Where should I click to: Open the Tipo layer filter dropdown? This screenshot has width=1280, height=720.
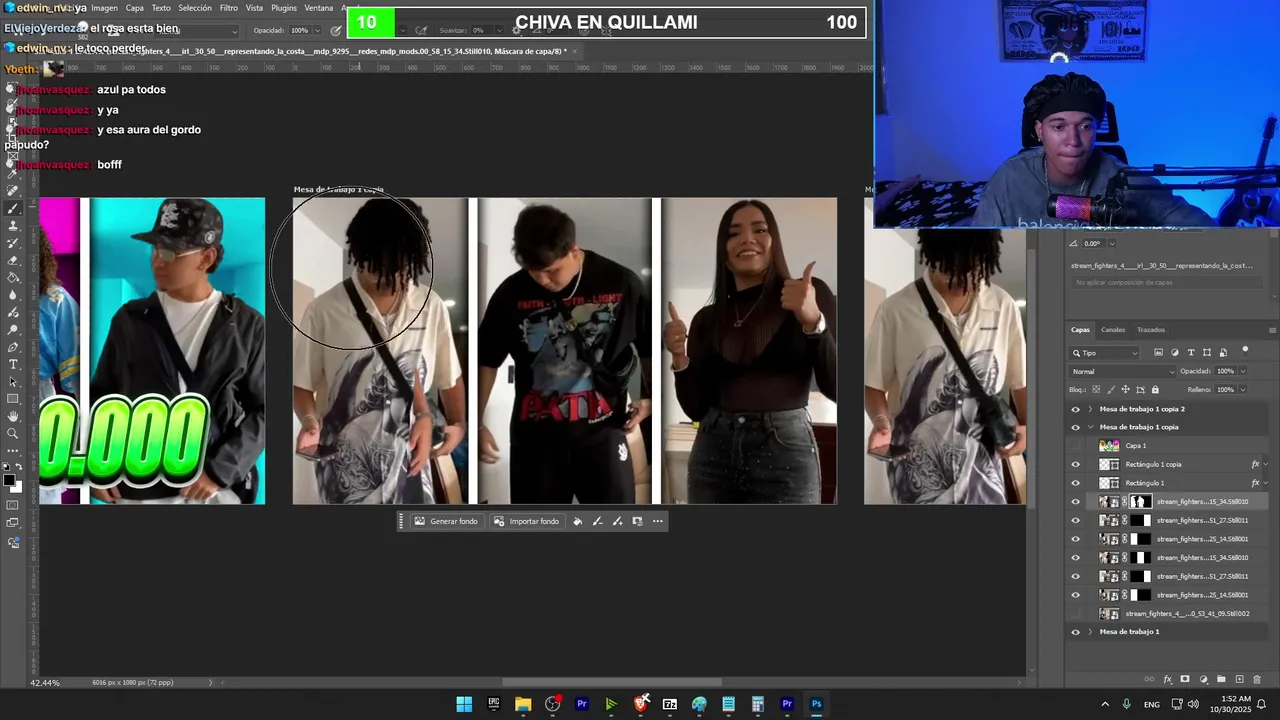(x=1105, y=353)
